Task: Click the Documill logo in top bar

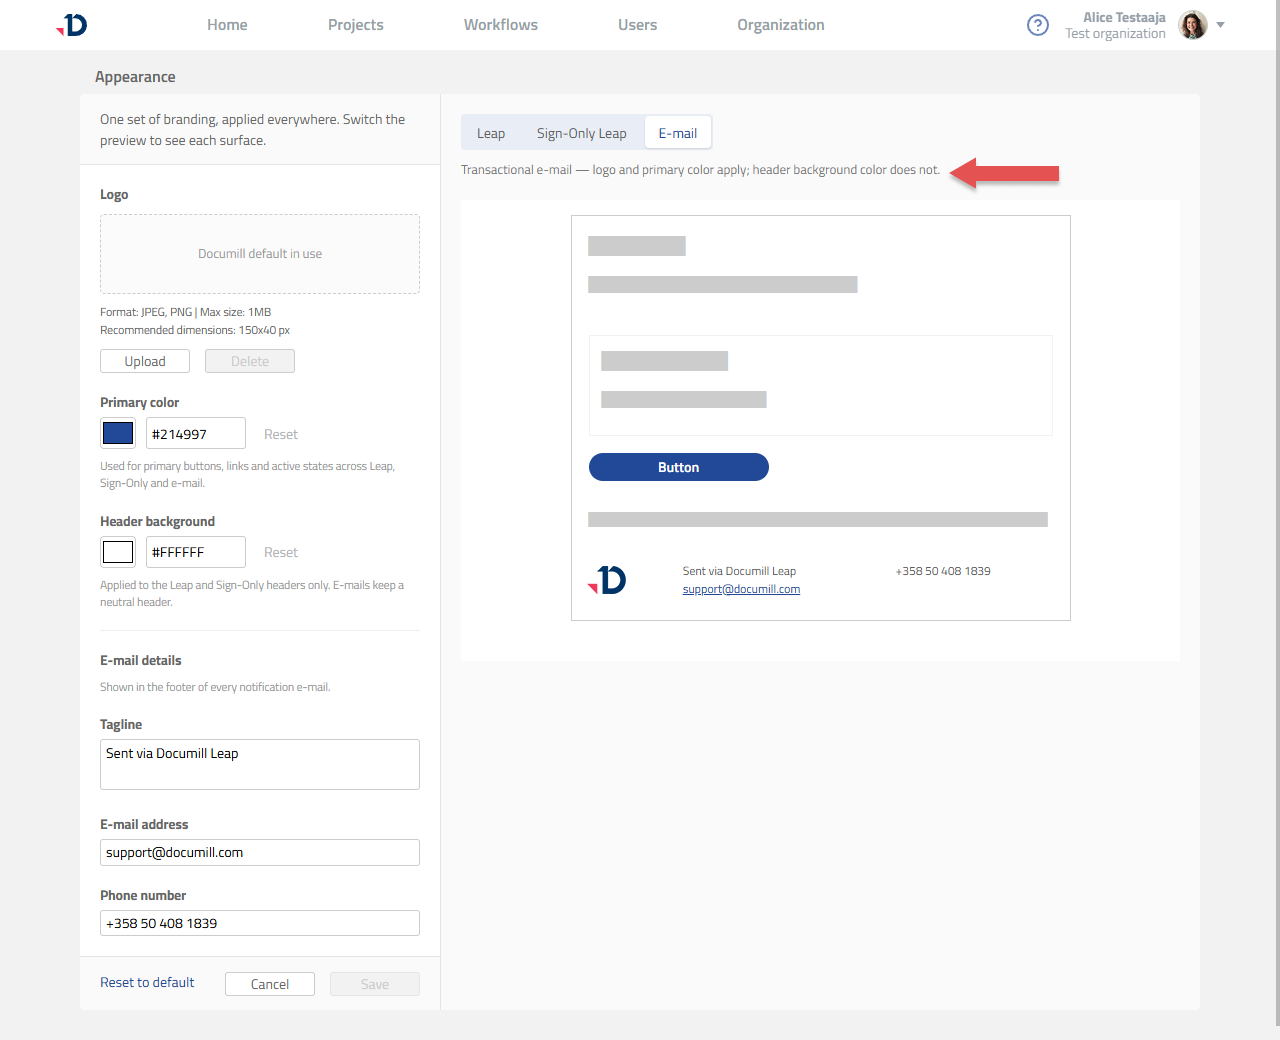Action: [x=72, y=25]
